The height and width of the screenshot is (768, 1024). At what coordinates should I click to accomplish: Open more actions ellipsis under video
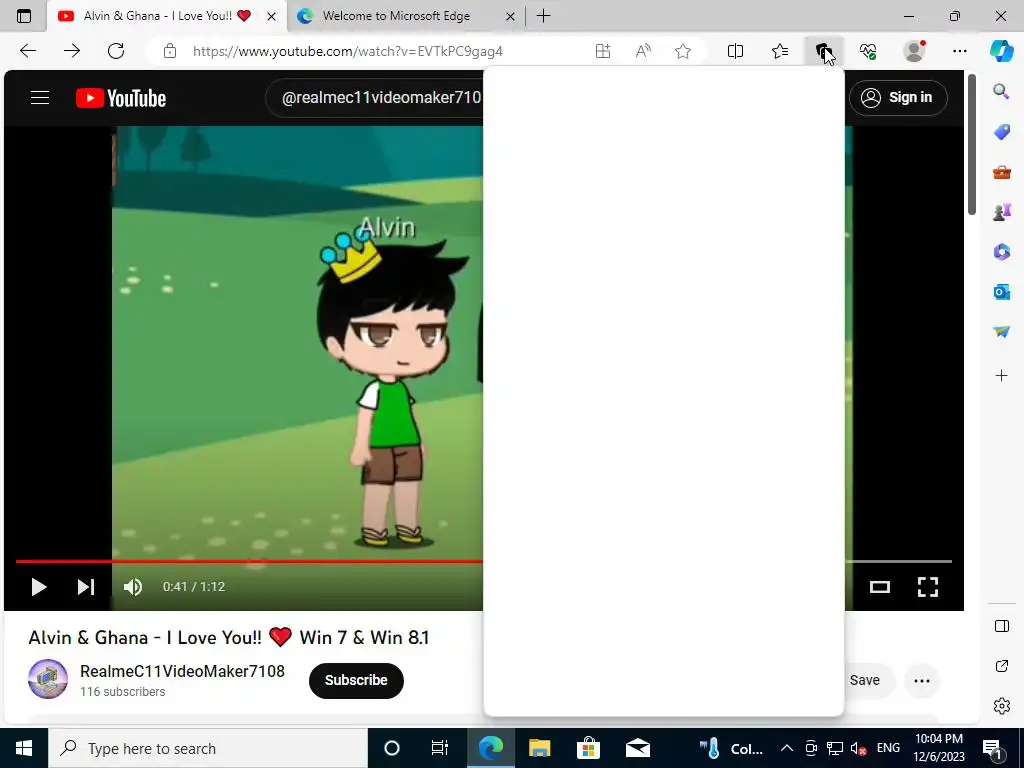pyautogui.click(x=921, y=680)
